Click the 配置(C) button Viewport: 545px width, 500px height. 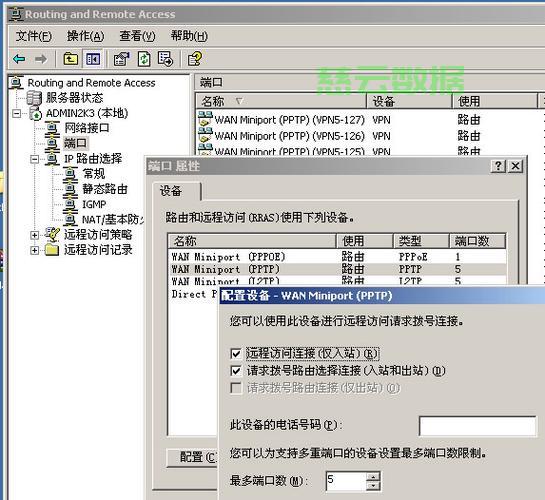pyautogui.click(x=192, y=457)
